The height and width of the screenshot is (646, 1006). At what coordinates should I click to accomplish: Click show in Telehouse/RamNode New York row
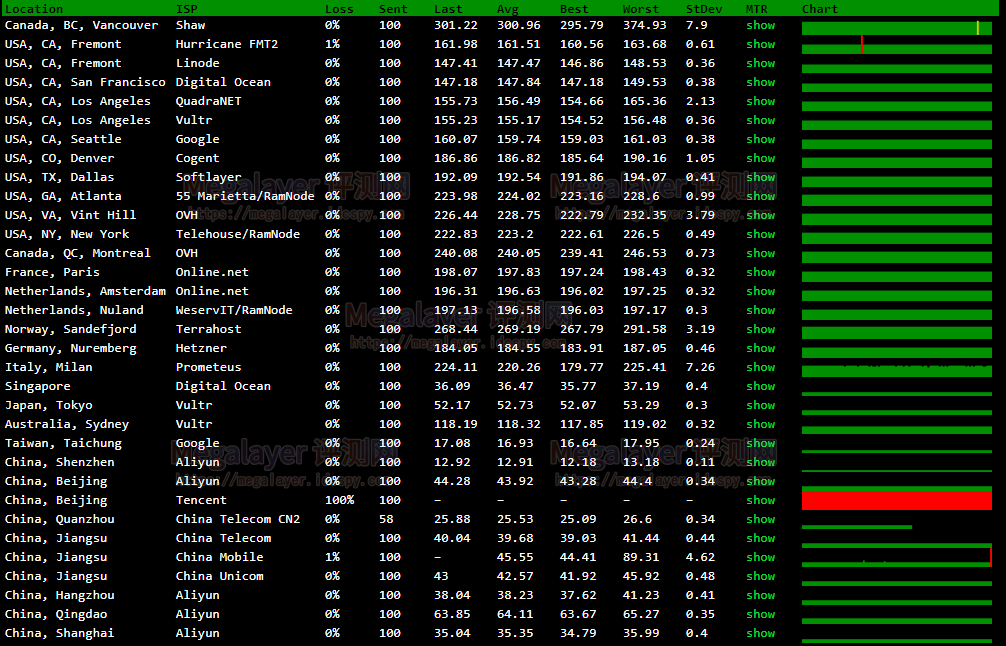(760, 234)
